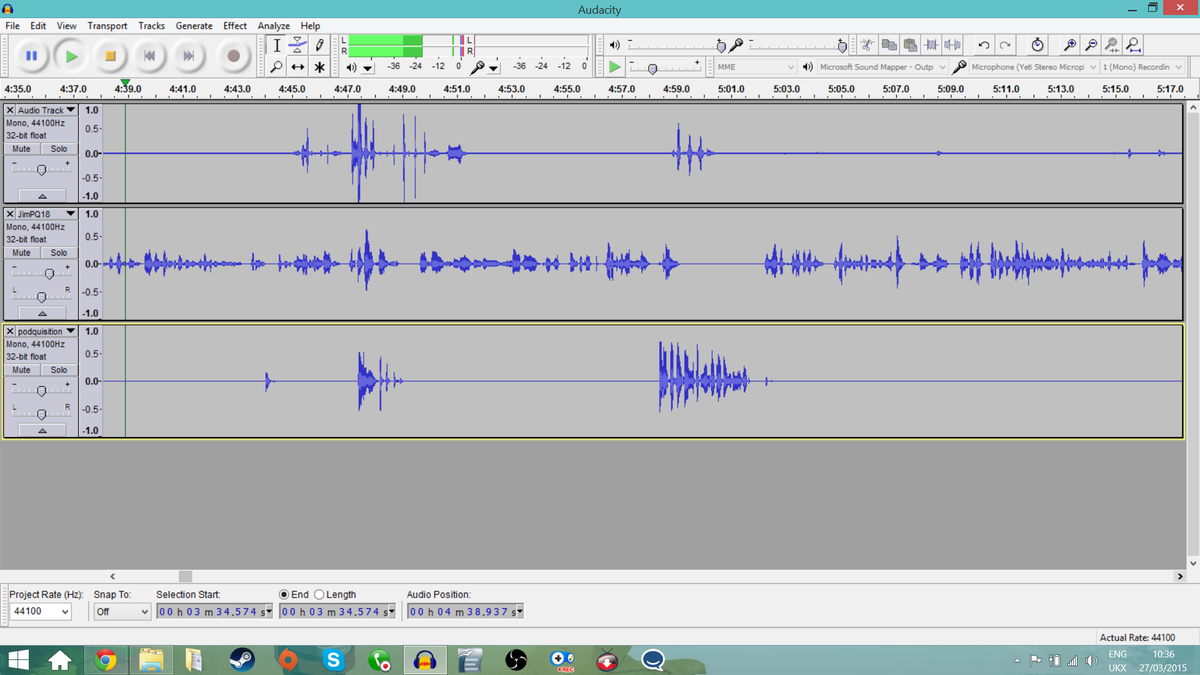Select the Selection (I-beam) tool
The height and width of the screenshot is (675, 1200).
277,45
